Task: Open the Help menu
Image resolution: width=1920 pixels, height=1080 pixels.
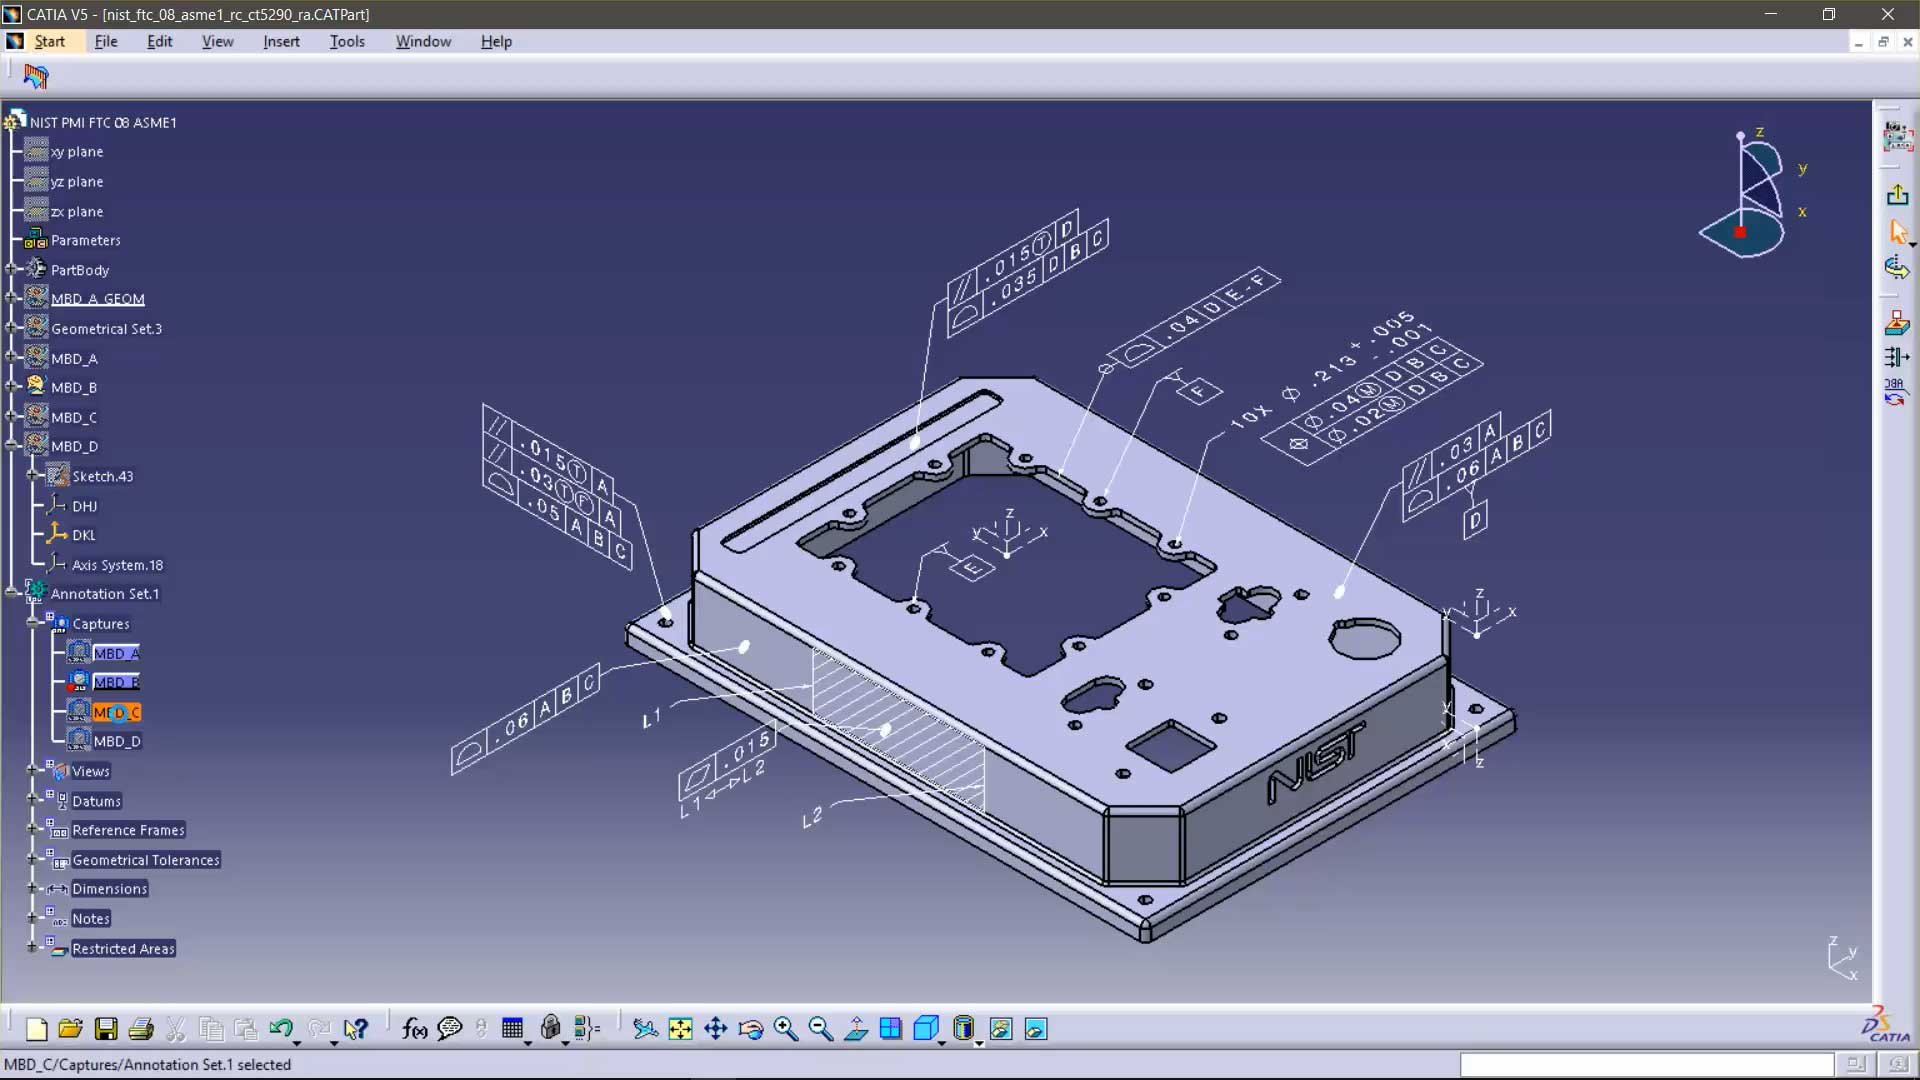Action: (x=496, y=41)
